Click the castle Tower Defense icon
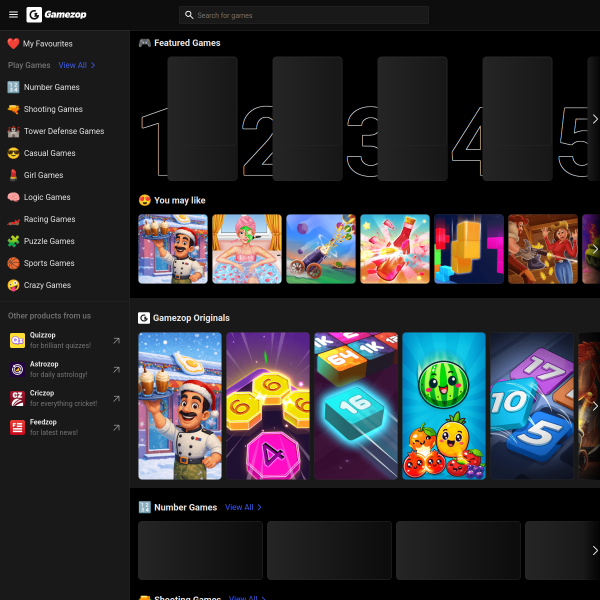600x600 pixels. coord(13,131)
